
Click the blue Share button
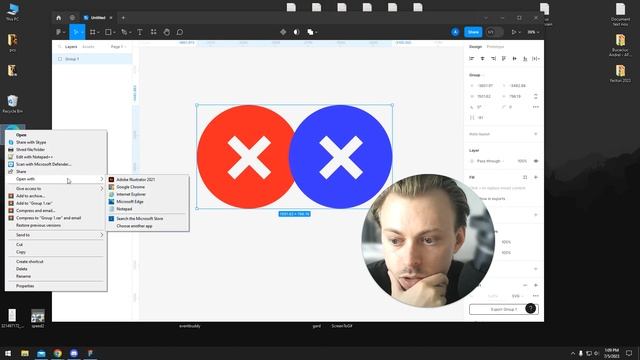coord(473,32)
